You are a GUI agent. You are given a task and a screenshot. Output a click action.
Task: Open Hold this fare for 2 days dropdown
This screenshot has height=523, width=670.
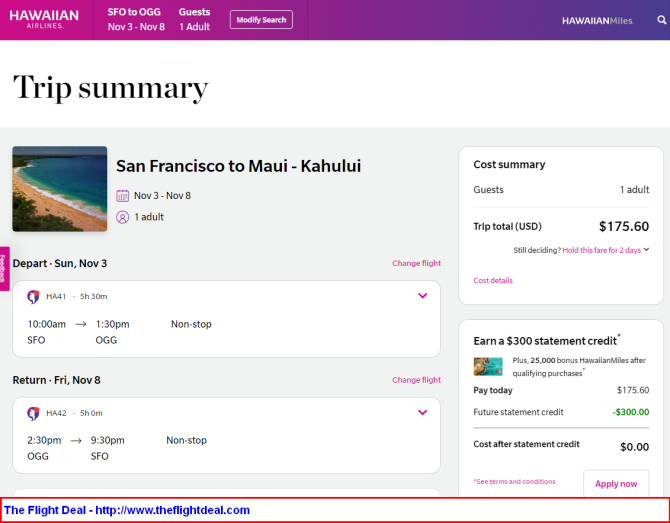tap(605, 250)
